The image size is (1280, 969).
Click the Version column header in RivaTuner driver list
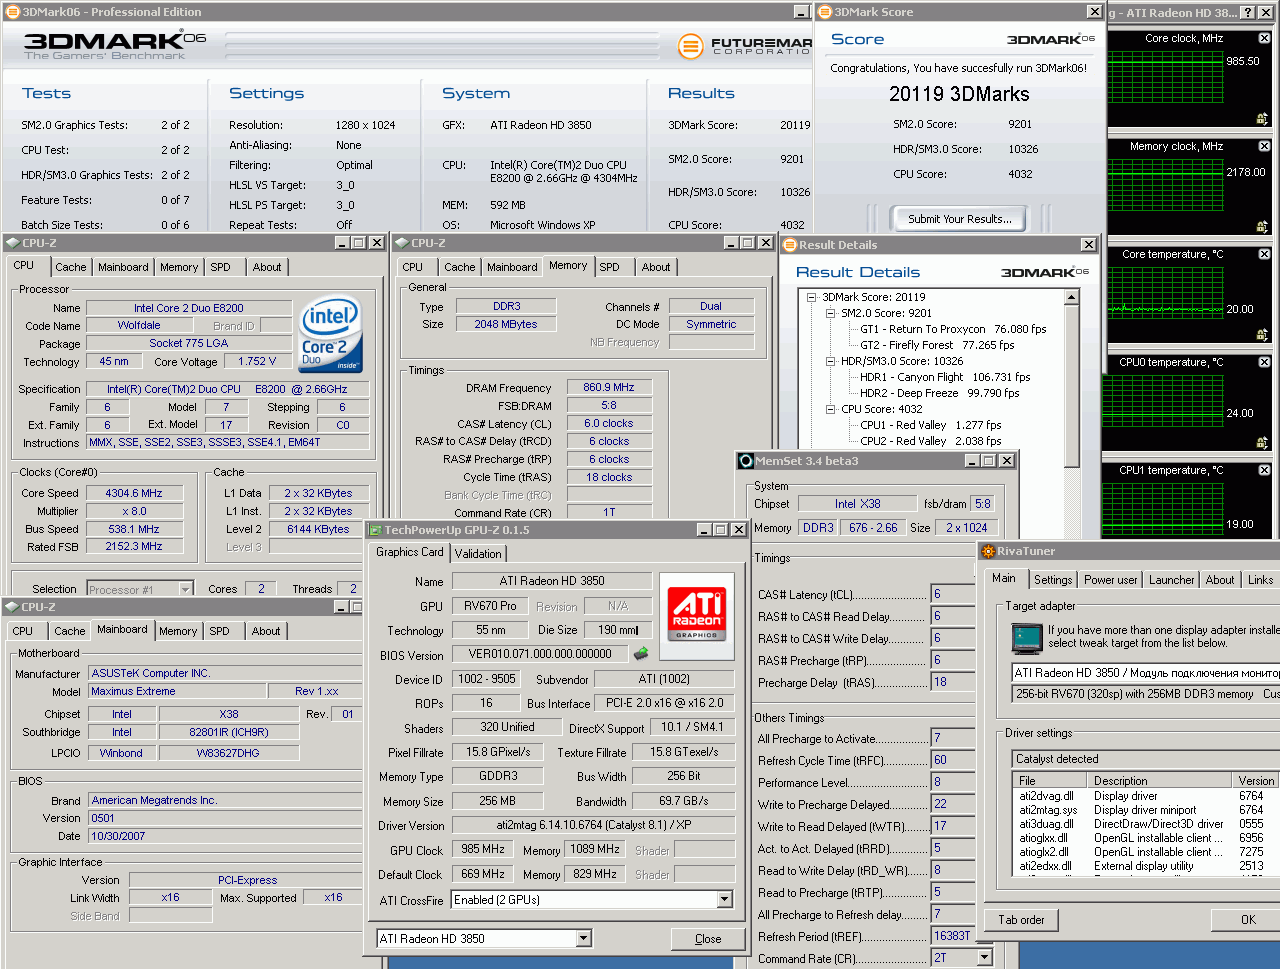[x=1257, y=781]
